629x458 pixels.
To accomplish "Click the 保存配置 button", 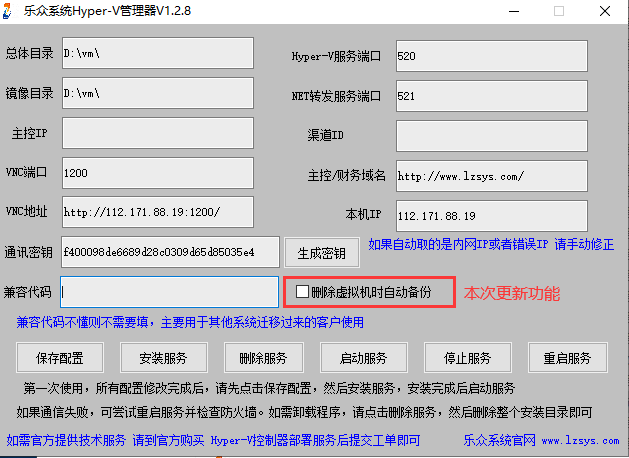I will (x=60, y=358).
